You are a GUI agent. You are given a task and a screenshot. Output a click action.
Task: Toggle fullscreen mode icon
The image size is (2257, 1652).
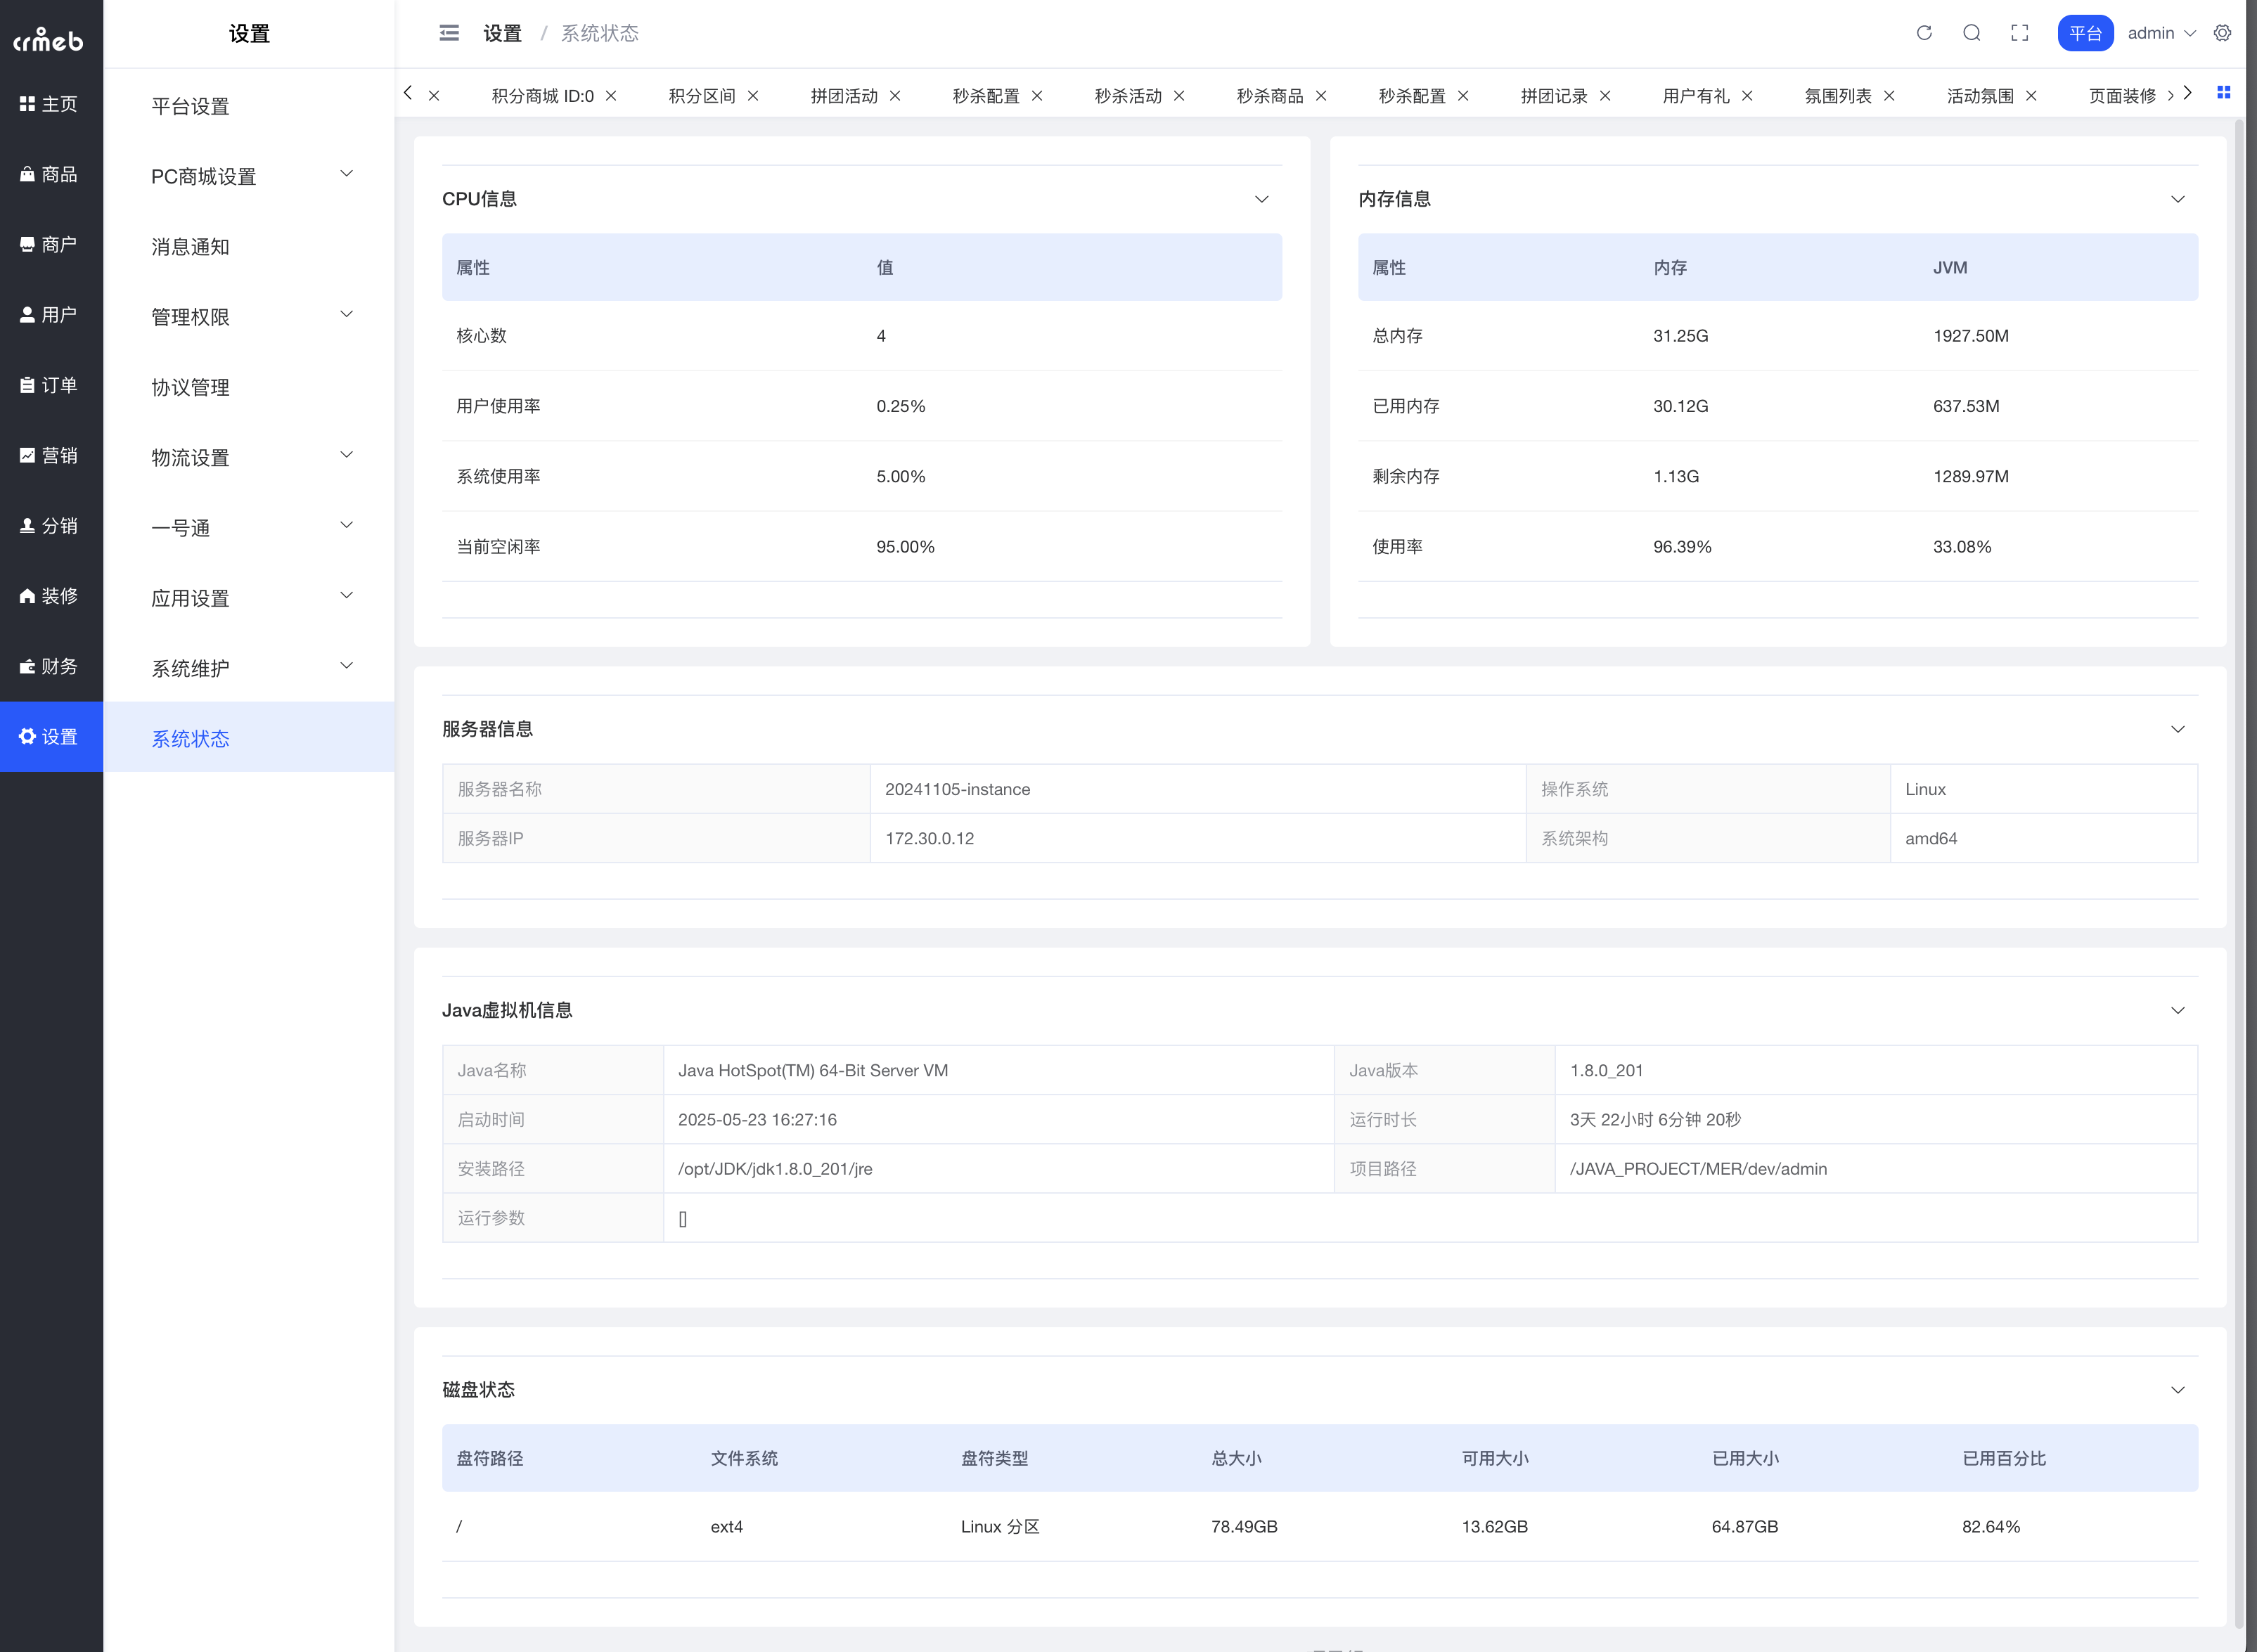pyautogui.click(x=2019, y=33)
